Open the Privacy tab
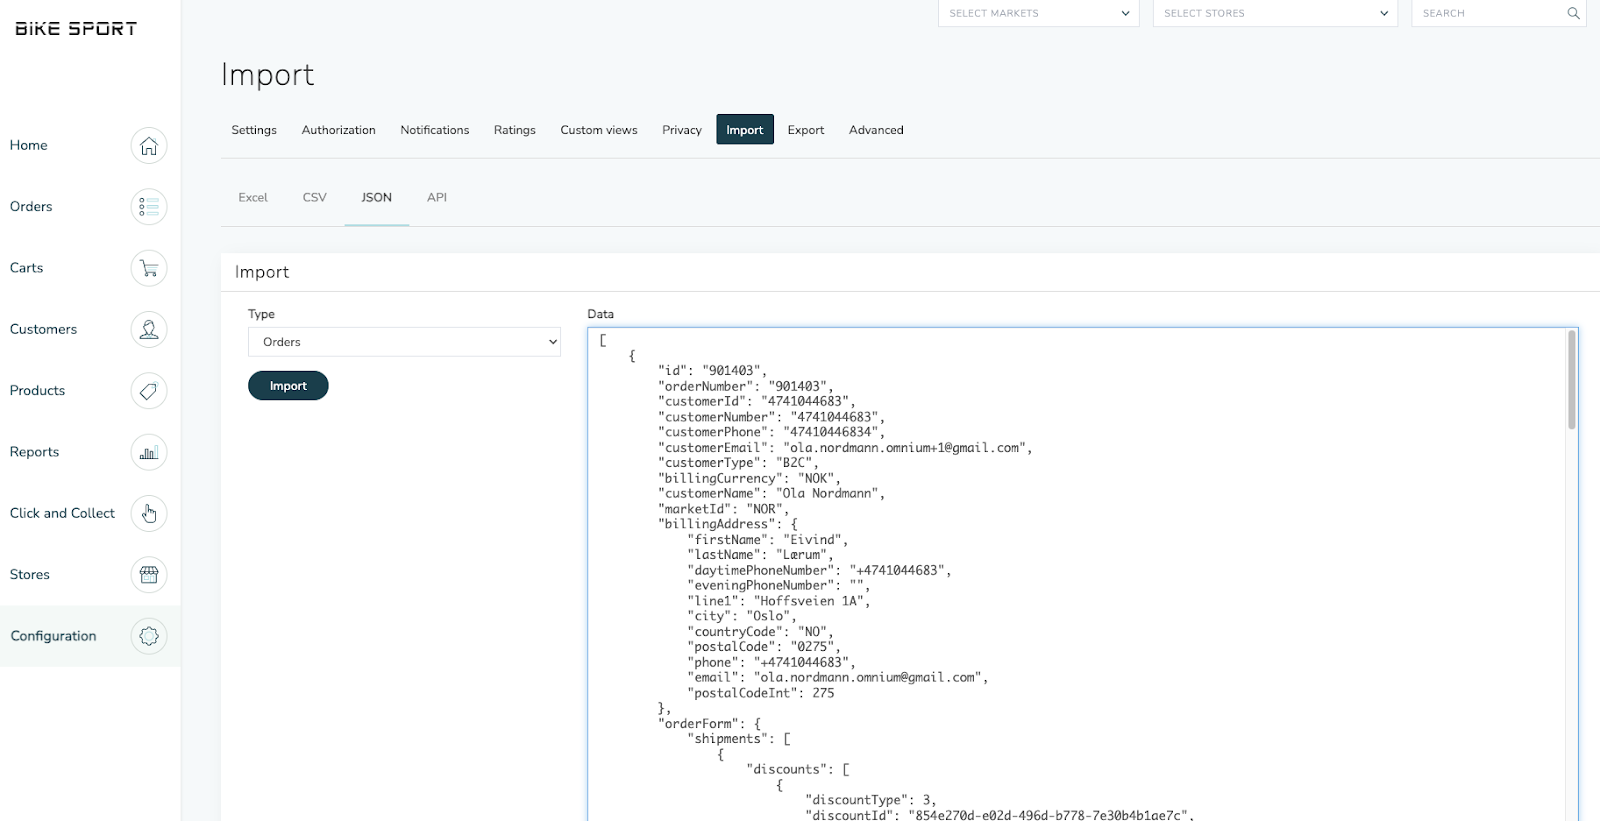This screenshot has height=821, width=1600. (x=682, y=130)
